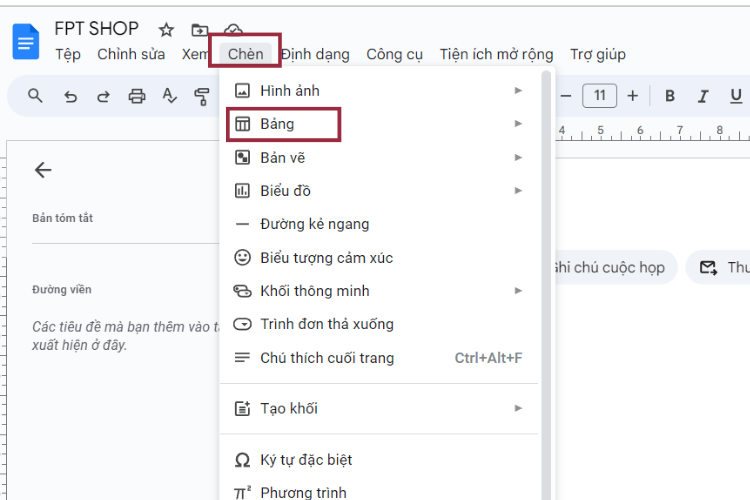The height and width of the screenshot is (500, 750).
Task: Expand the Biểu đồ submenu arrow
Action: point(518,190)
